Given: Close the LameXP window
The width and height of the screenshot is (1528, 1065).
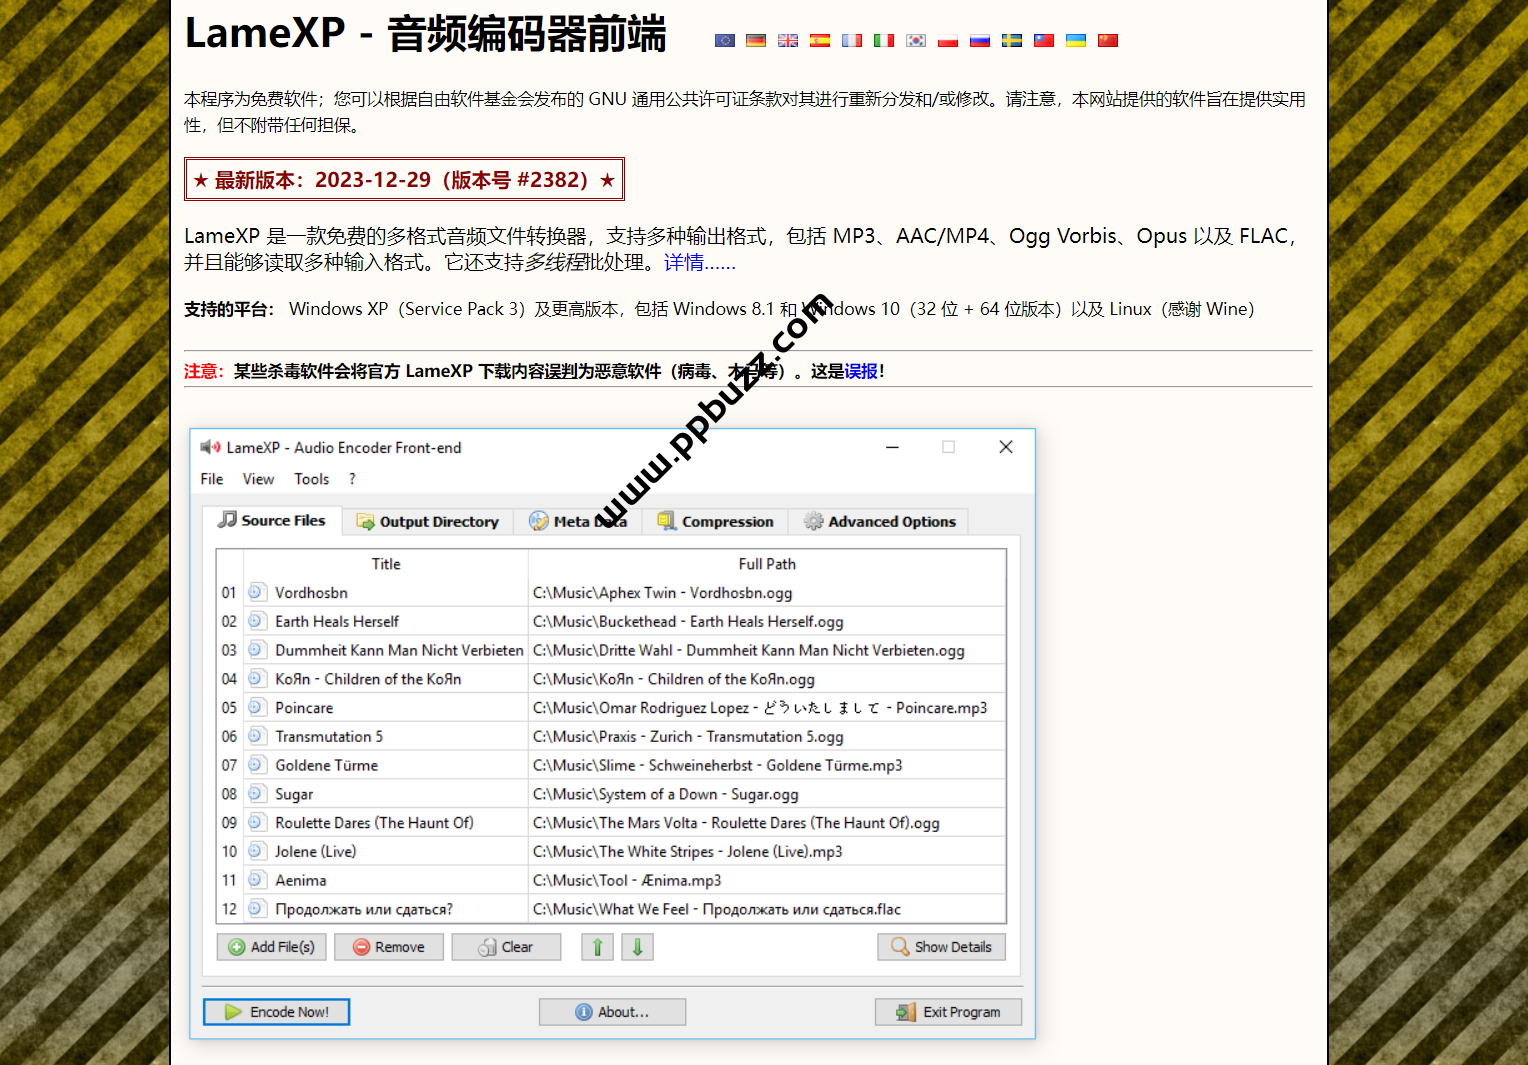Looking at the screenshot, I should coord(1006,447).
